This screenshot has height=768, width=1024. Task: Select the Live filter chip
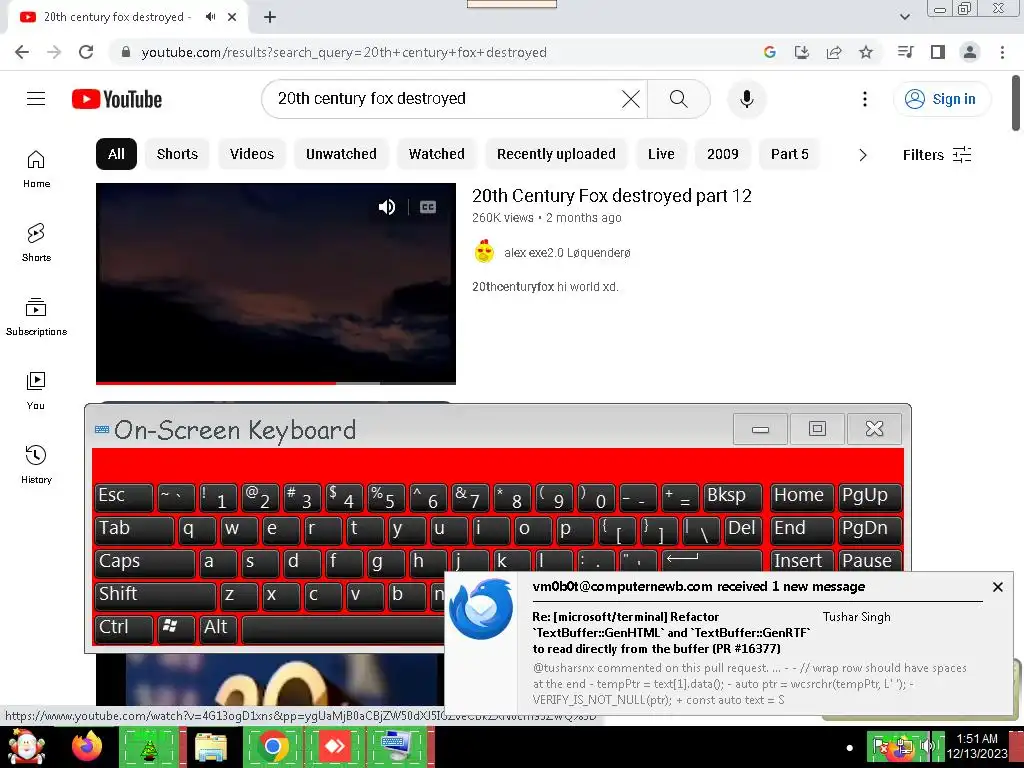[661, 154]
